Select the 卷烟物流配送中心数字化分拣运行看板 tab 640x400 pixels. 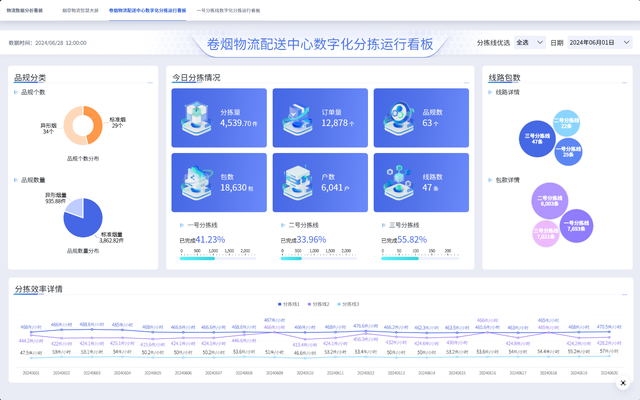(x=147, y=11)
